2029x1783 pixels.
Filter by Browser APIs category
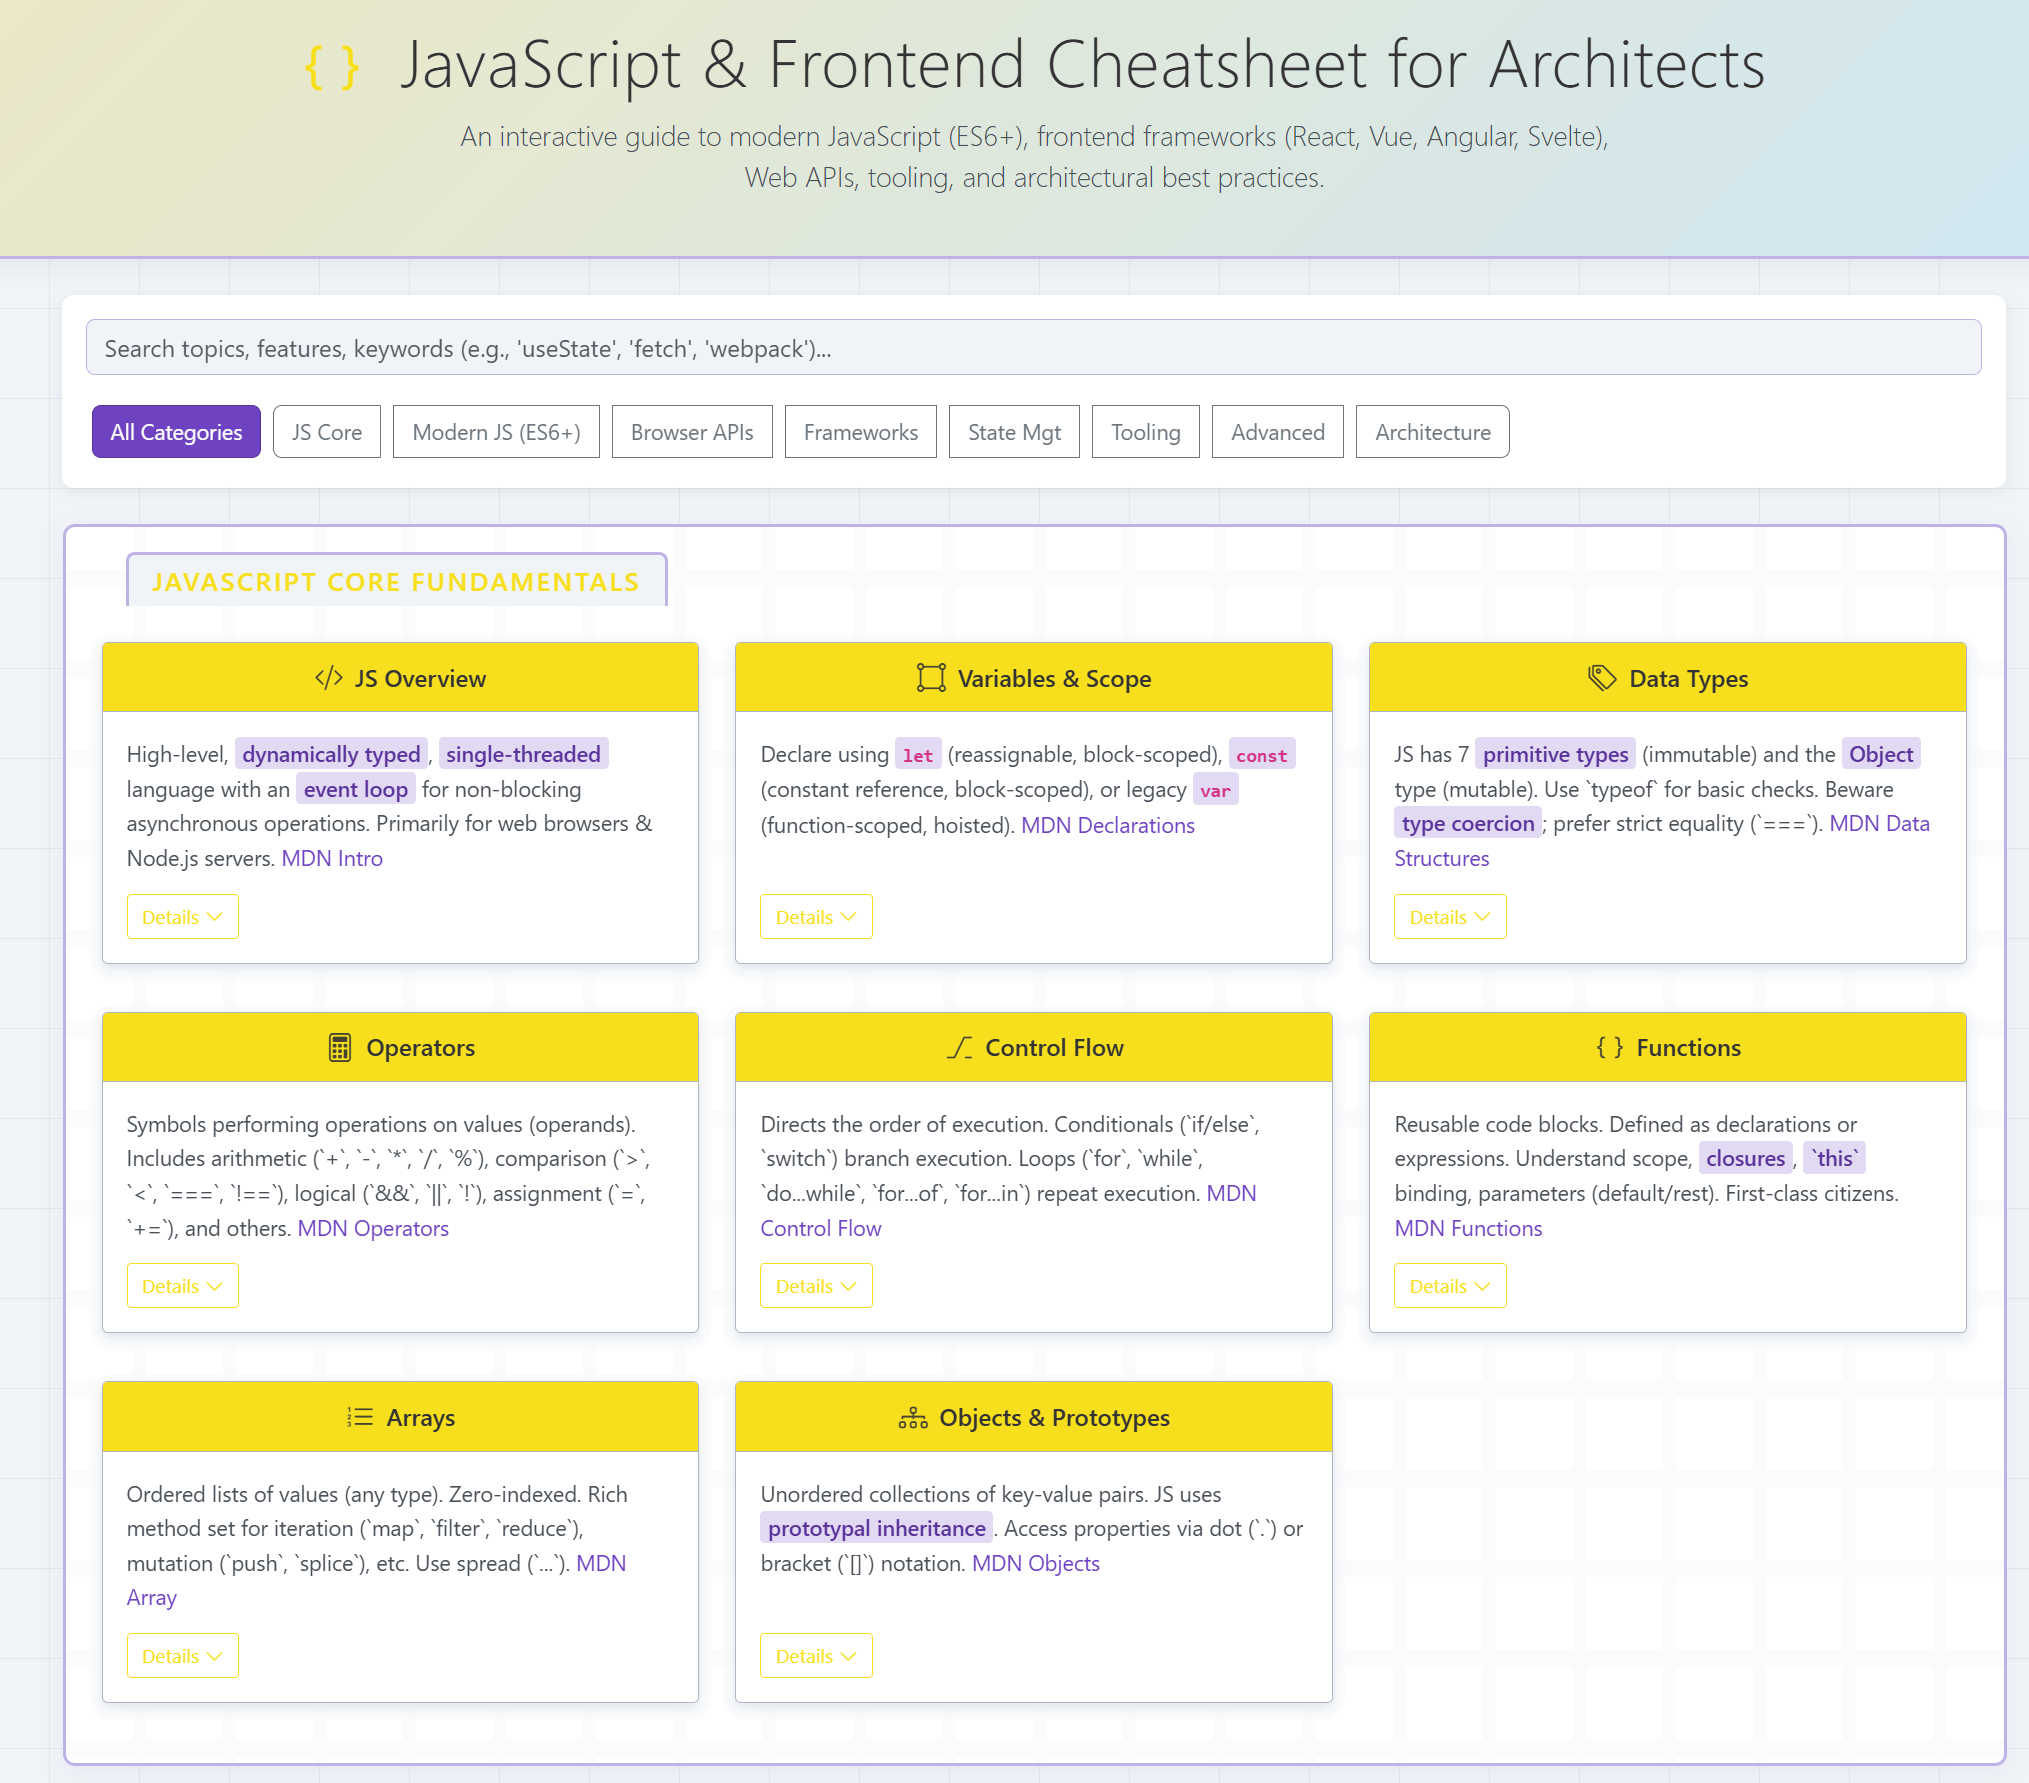(x=692, y=432)
